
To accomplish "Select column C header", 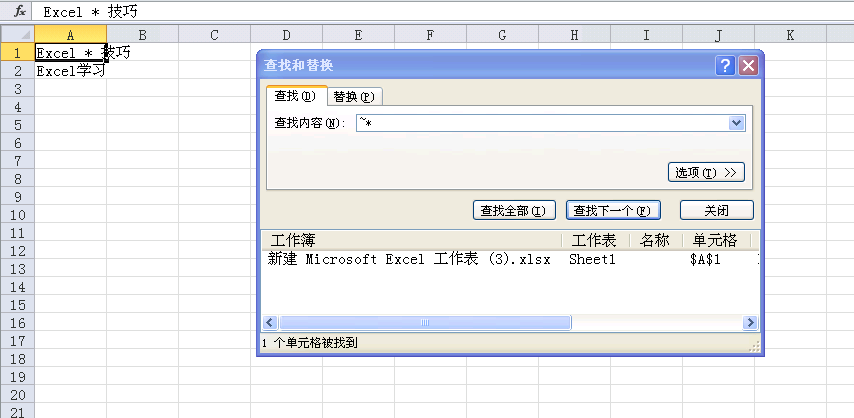I will tap(214, 35).
